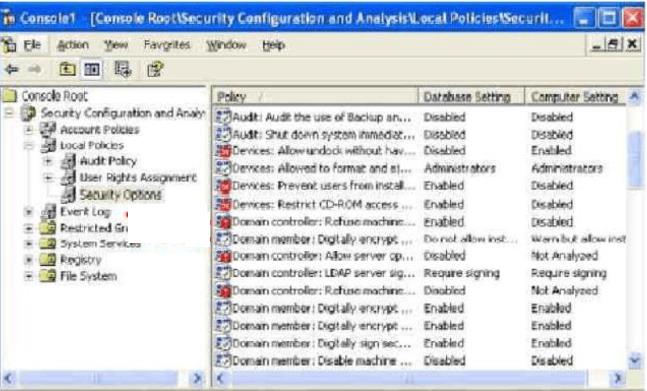The height and width of the screenshot is (391, 647).
Task: Click the red icon for Devices: Restrict CD-ROM access
Action: 223,204
